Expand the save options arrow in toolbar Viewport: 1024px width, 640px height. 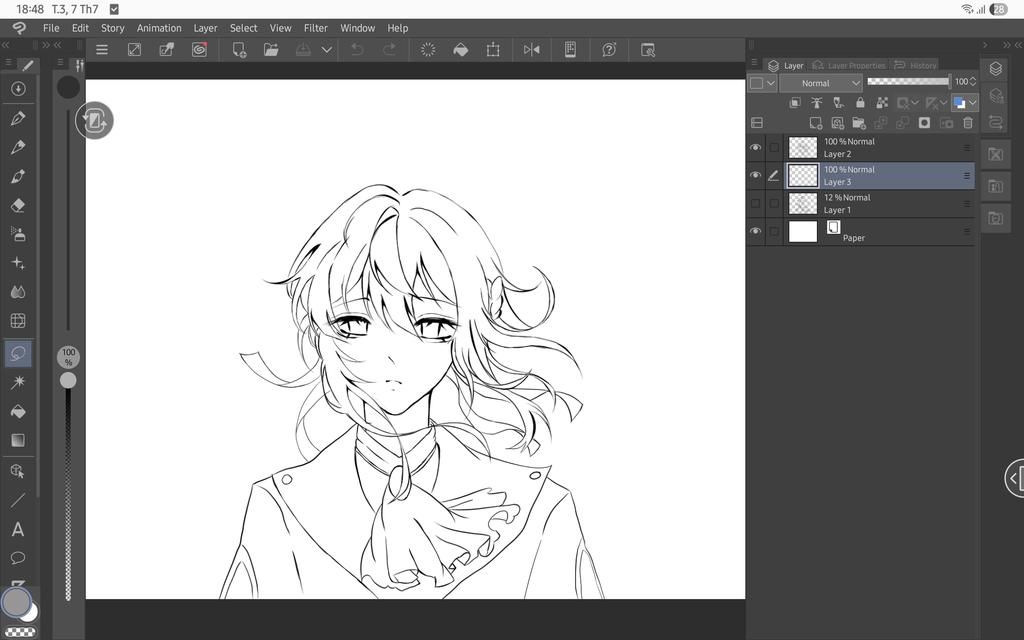click(327, 50)
